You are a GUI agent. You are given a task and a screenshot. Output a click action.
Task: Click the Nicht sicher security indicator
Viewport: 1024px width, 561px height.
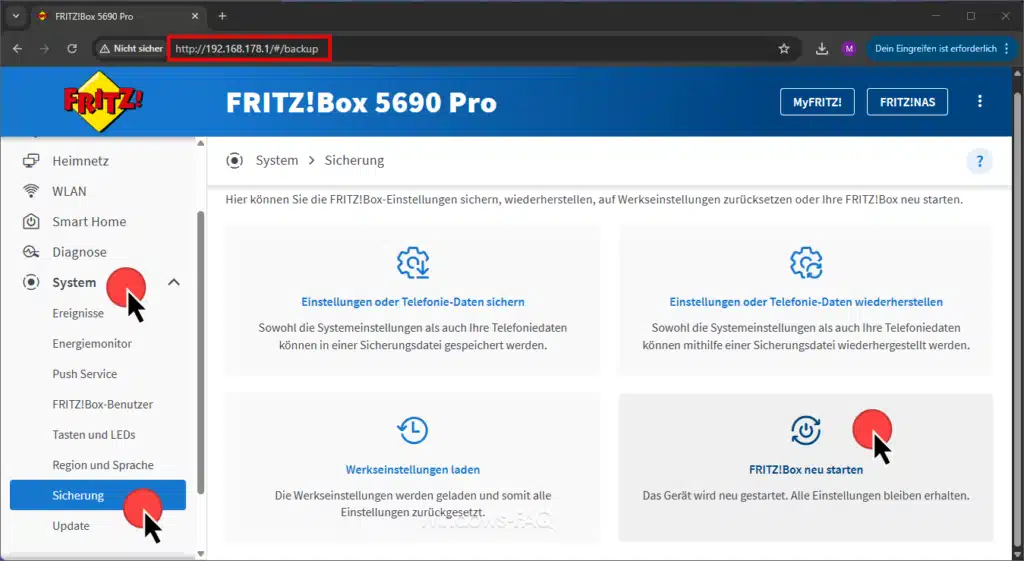[131, 48]
